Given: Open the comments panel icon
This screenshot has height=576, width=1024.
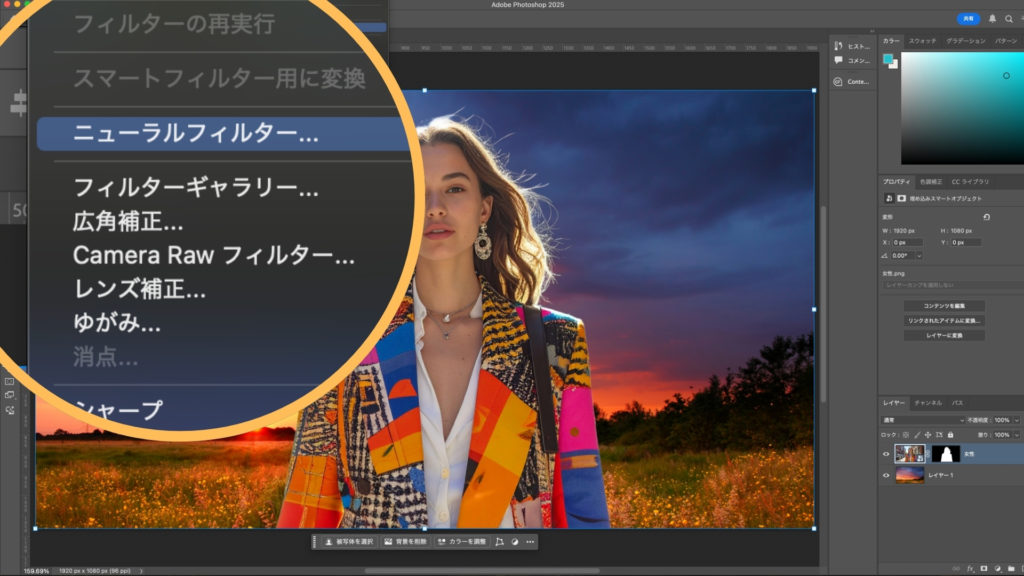Looking at the screenshot, I should click(x=837, y=60).
